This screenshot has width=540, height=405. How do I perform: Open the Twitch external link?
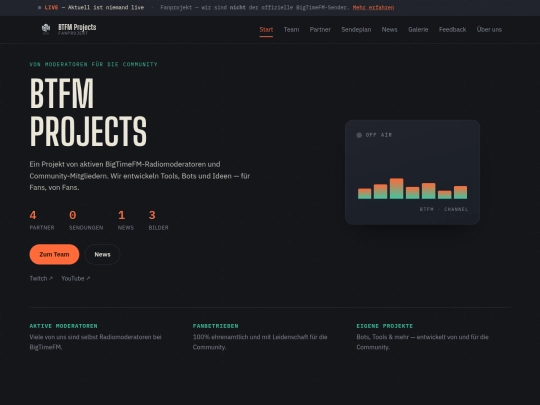point(41,278)
